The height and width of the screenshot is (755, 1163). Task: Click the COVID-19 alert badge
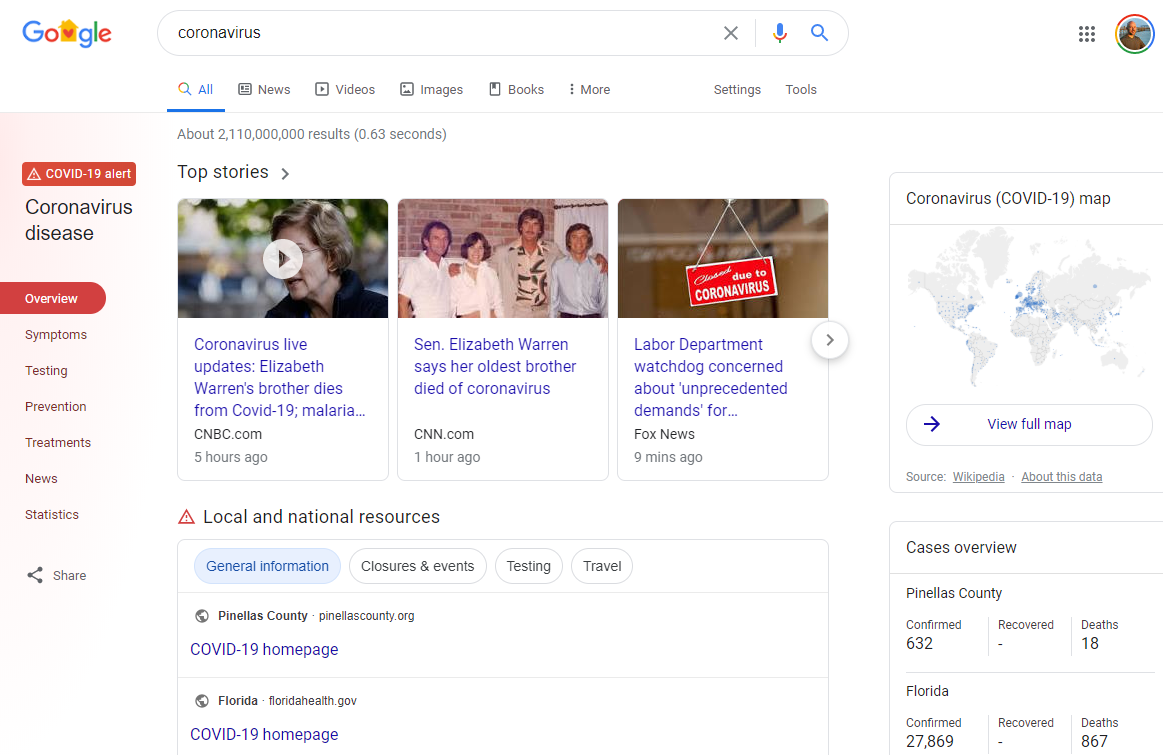(x=79, y=174)
